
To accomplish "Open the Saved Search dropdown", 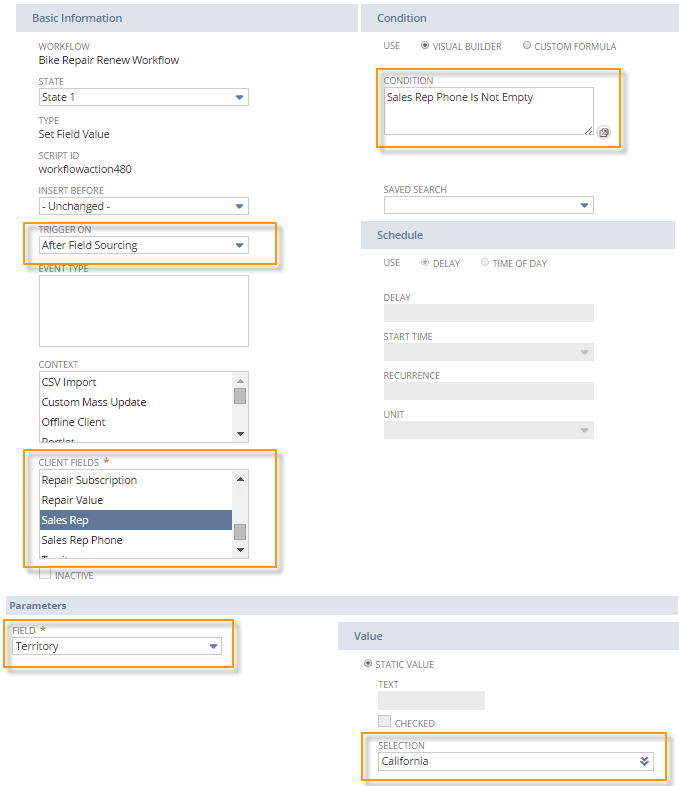I will (489, 205).
